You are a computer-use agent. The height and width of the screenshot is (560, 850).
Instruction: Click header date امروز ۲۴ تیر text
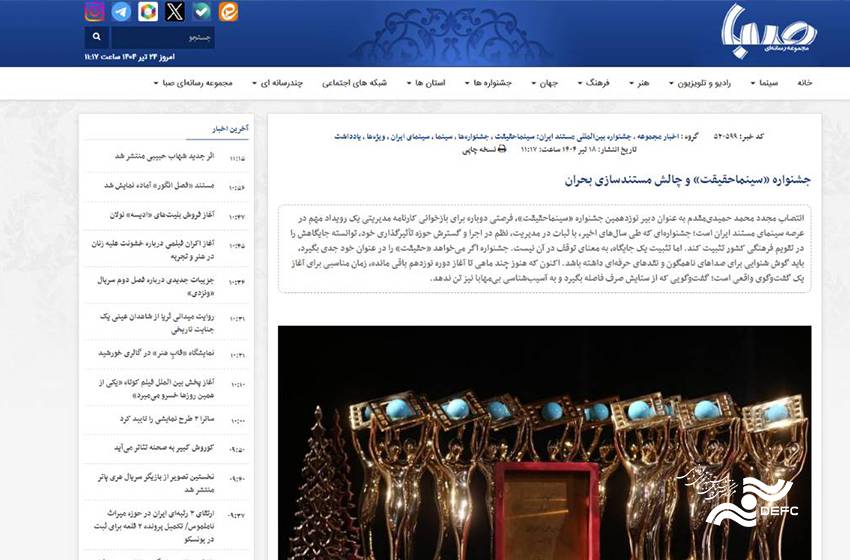[130, 57]
